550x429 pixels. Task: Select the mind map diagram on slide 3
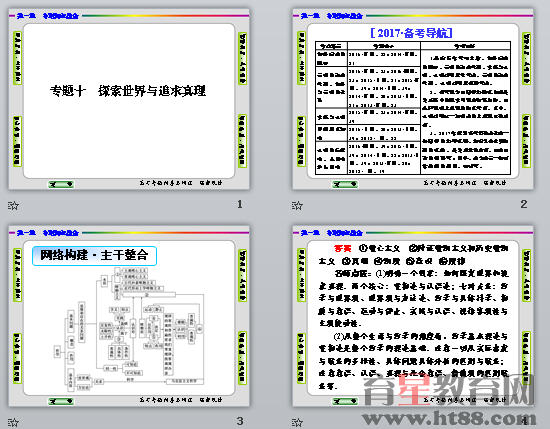tap(129, 330)
